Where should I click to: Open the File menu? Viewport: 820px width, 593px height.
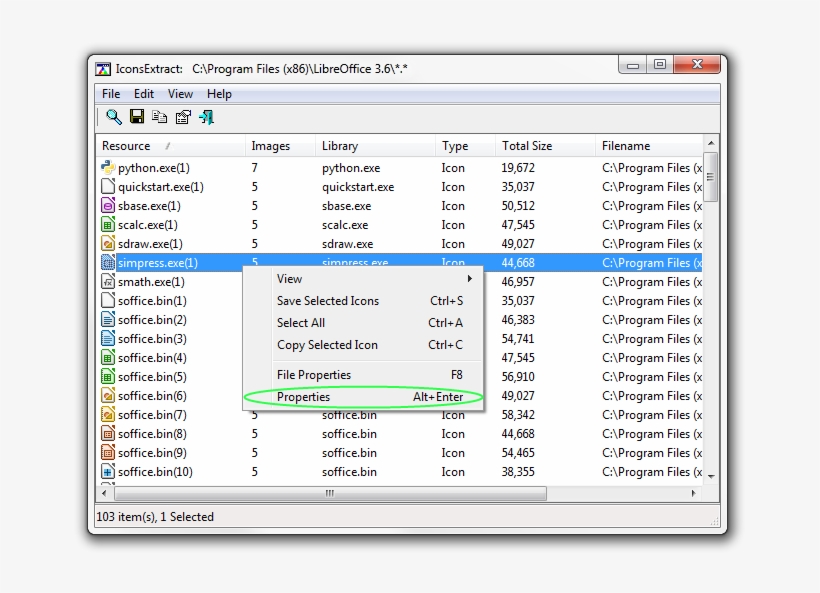110,93
